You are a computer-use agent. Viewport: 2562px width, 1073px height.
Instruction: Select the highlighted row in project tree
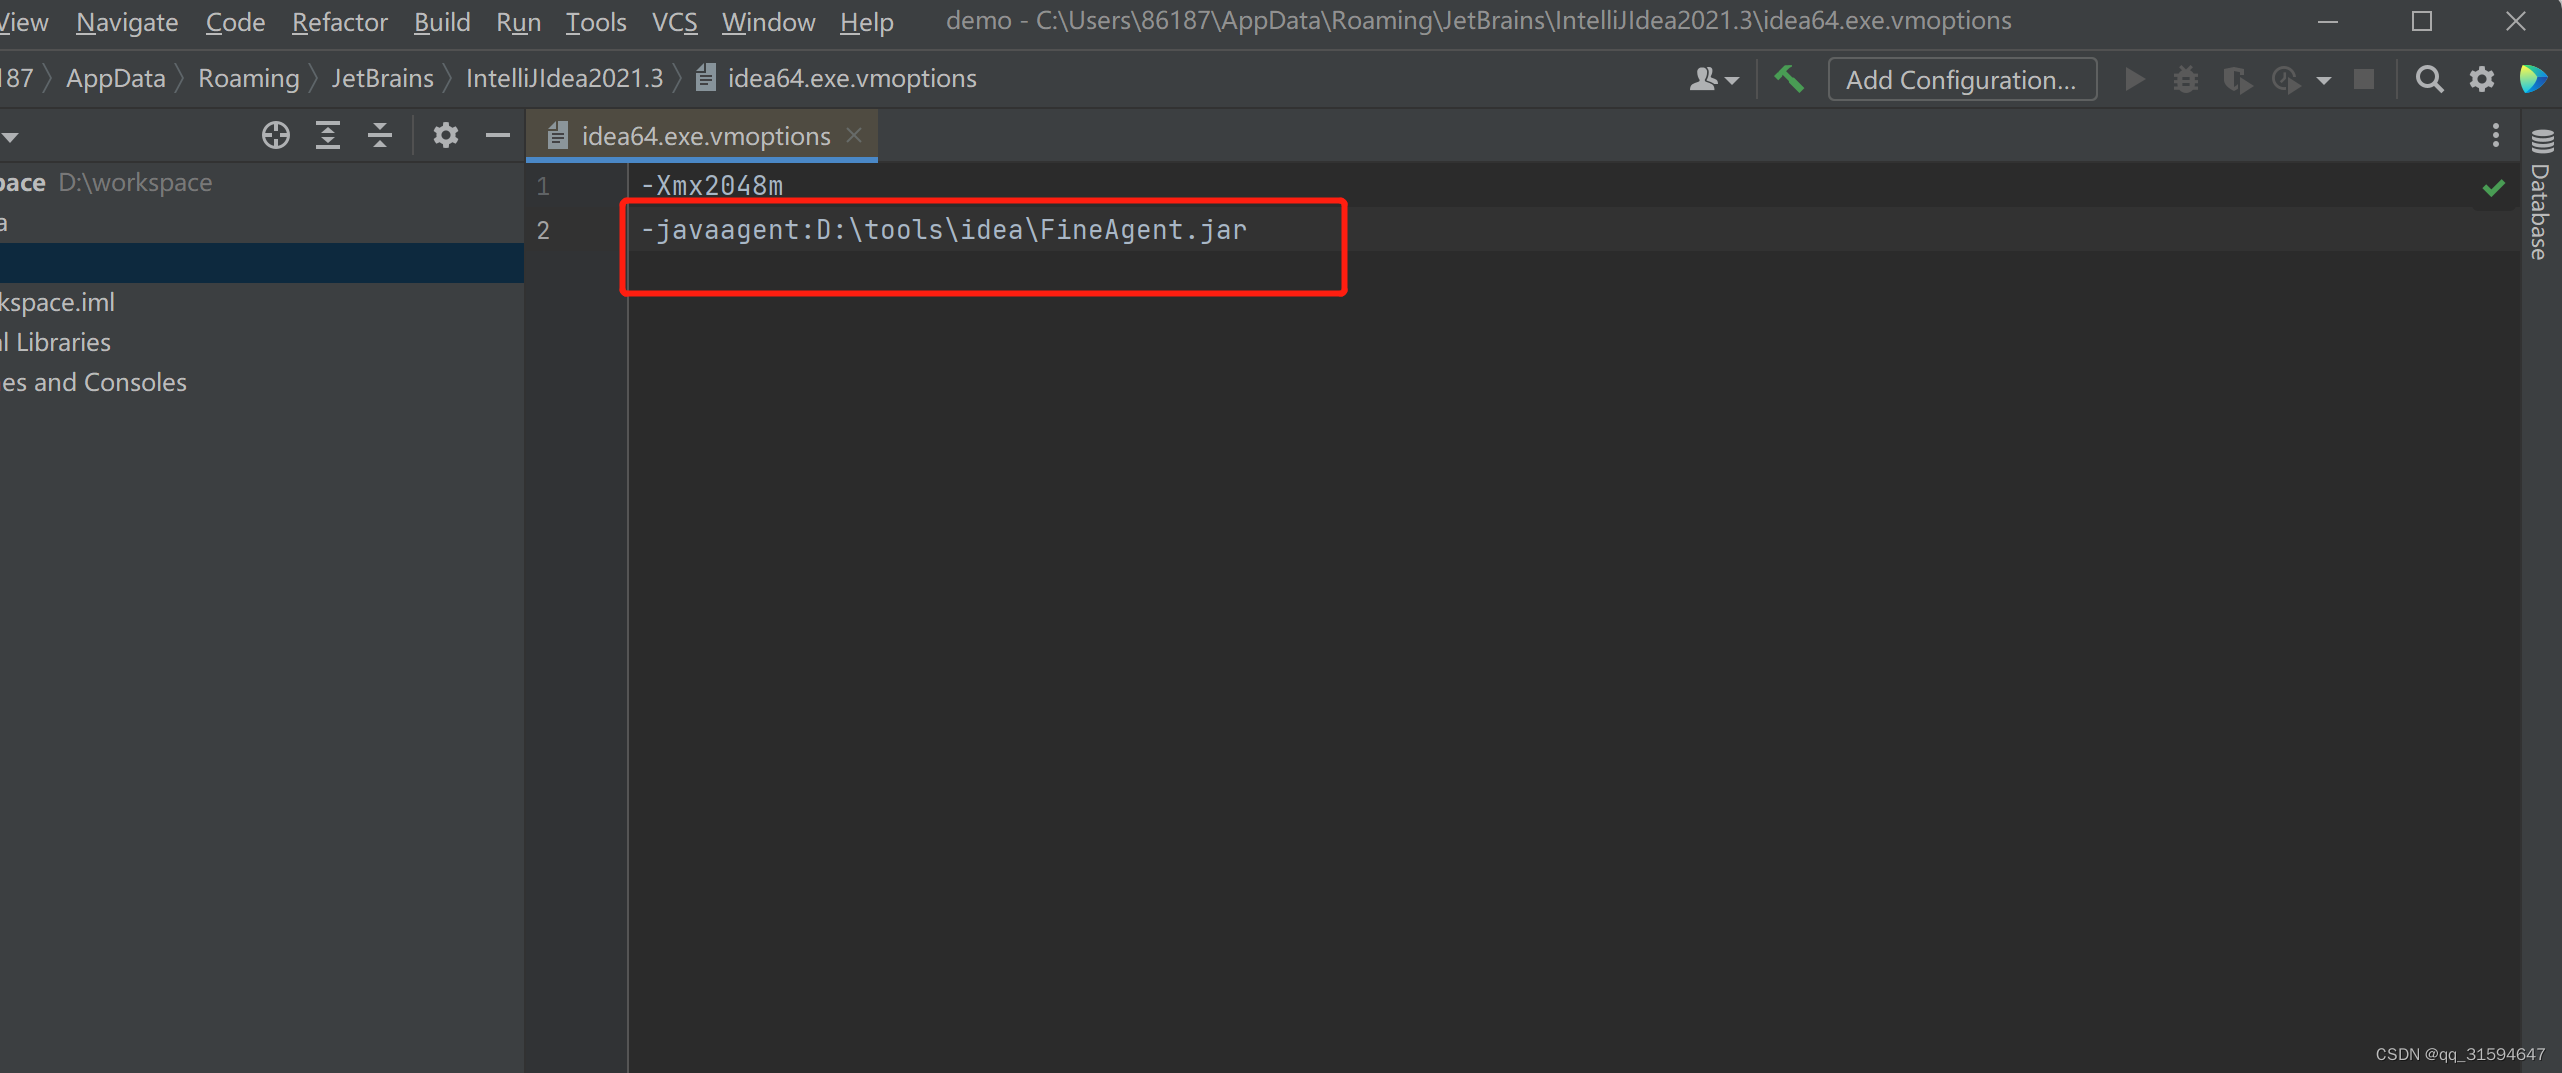(x=262, y=263)
